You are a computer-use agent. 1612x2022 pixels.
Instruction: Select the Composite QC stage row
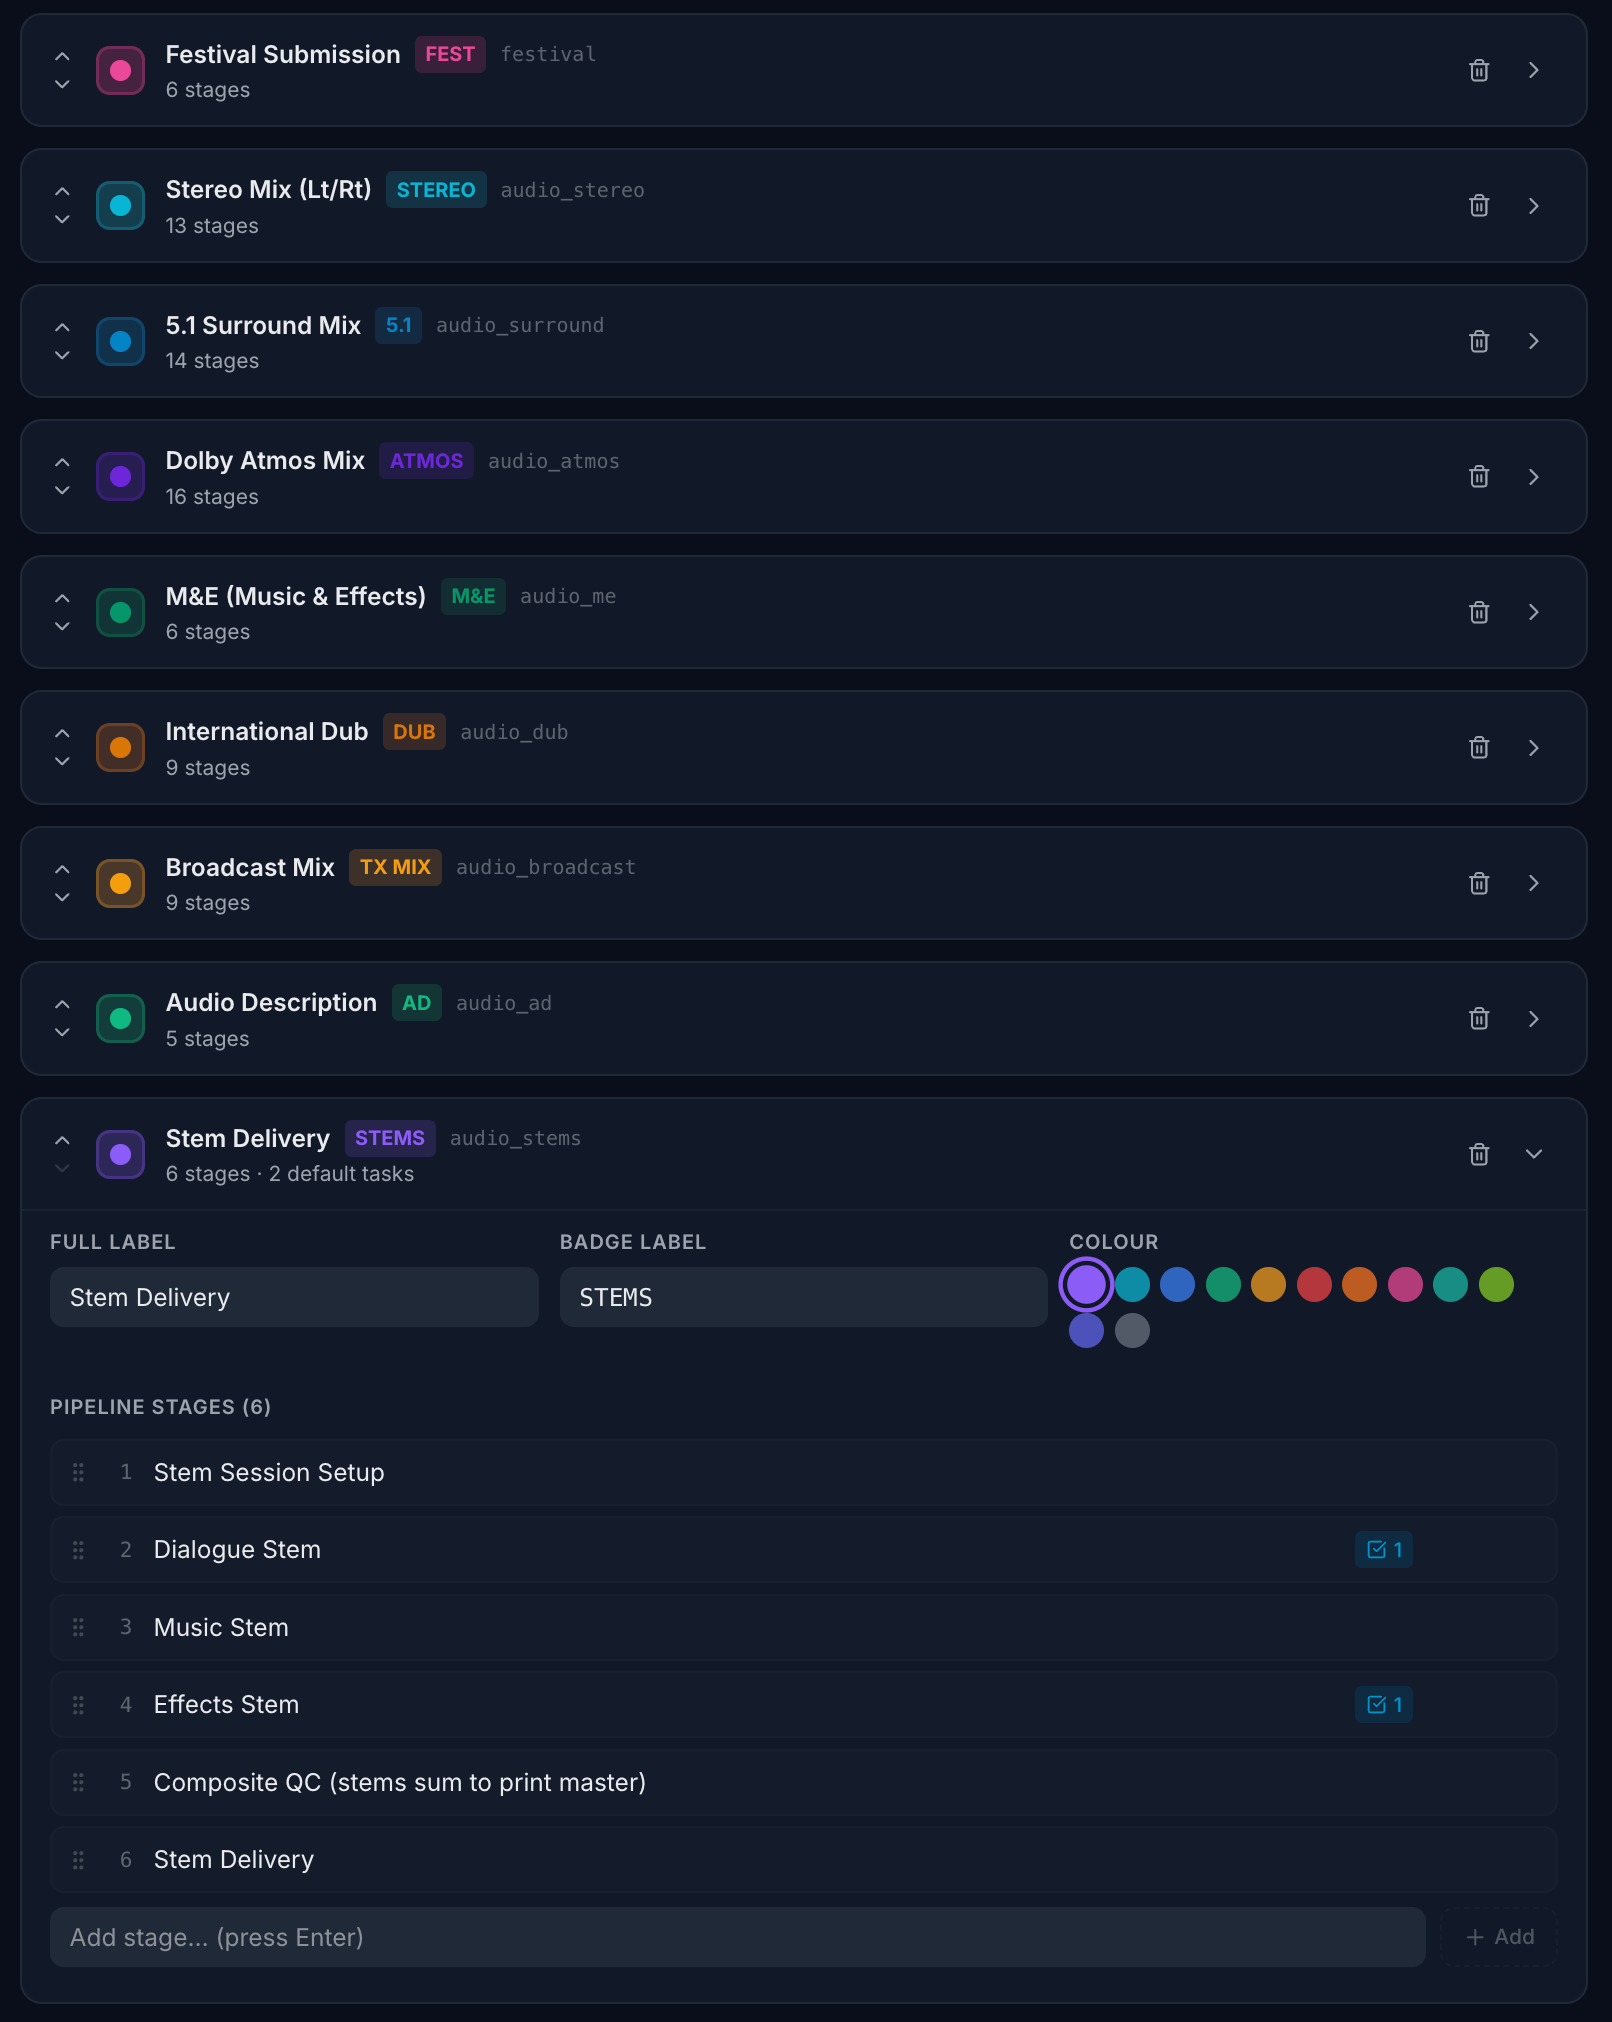pos(804,1782)
